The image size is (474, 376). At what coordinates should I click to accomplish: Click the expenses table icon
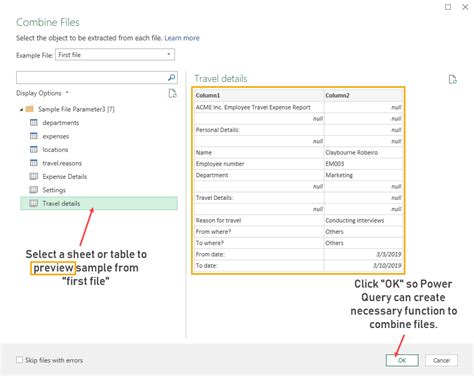pos(34,136)
